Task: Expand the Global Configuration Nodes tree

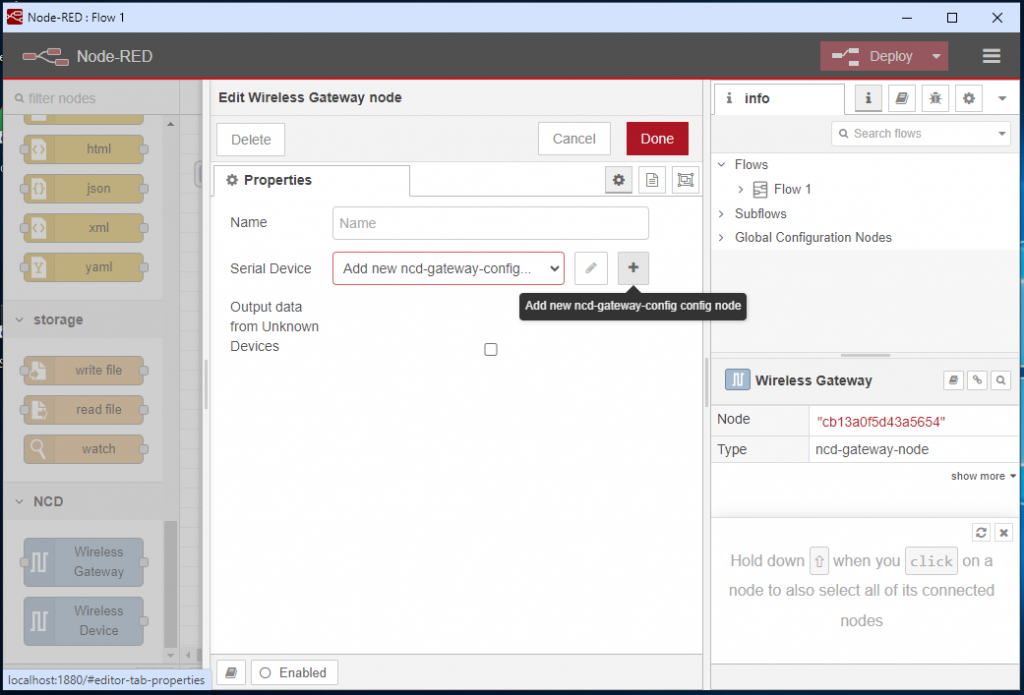Action: [x=722, y=238]
